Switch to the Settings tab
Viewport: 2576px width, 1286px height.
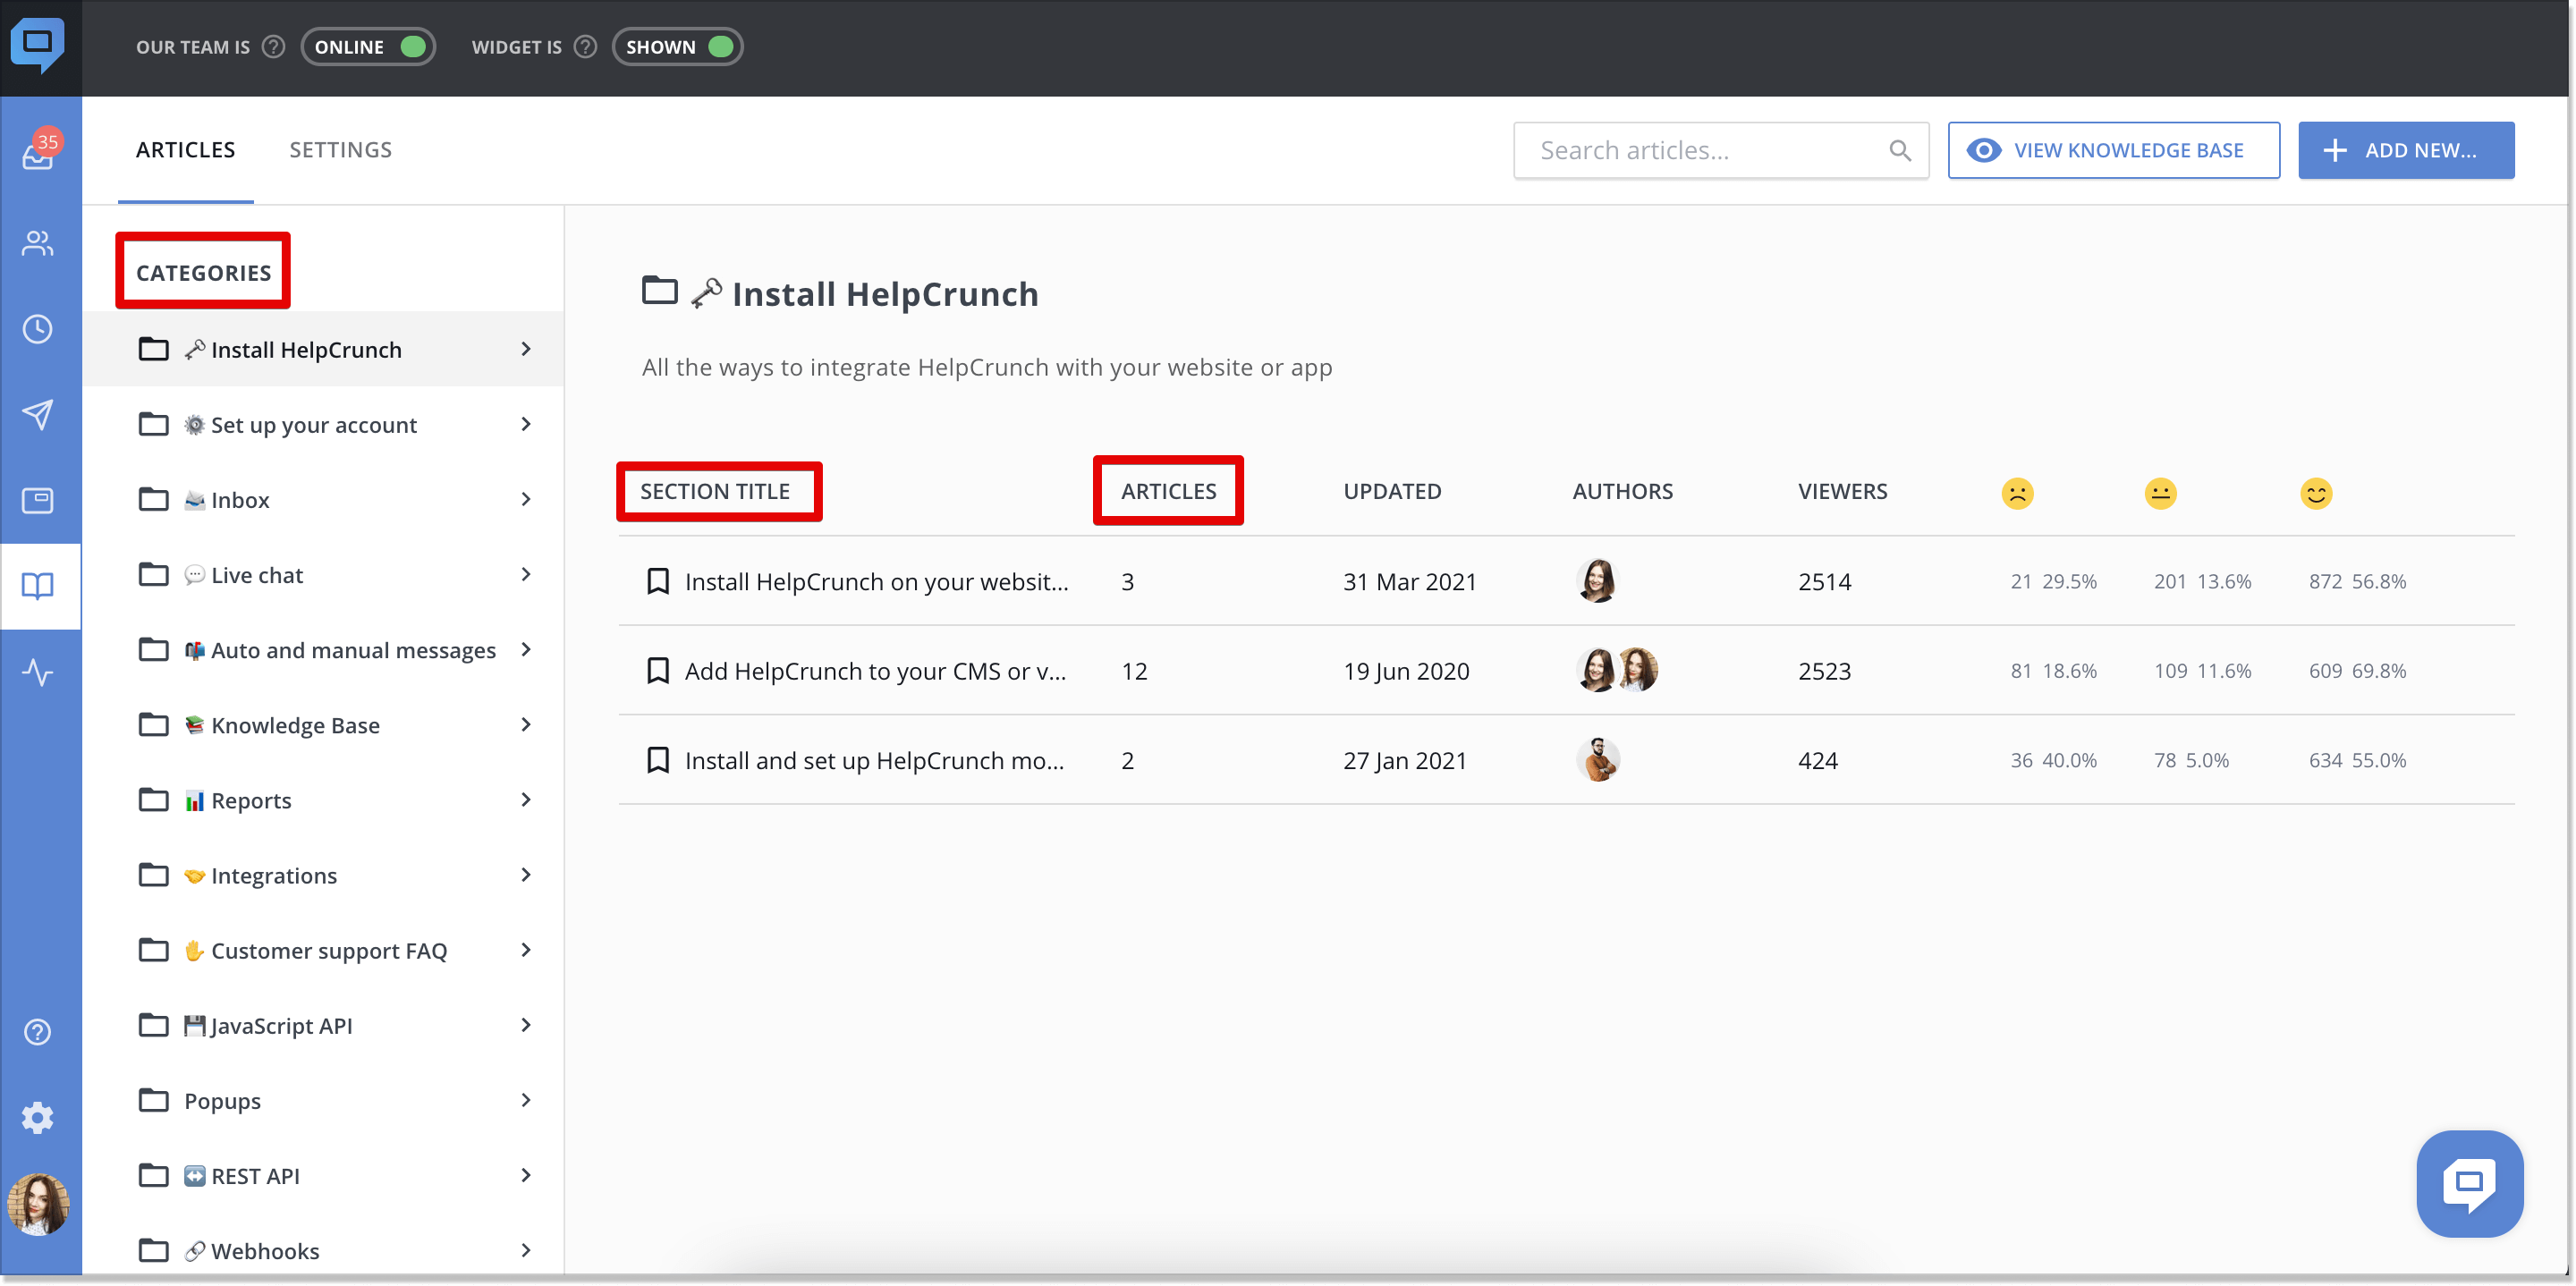point(340,150)
